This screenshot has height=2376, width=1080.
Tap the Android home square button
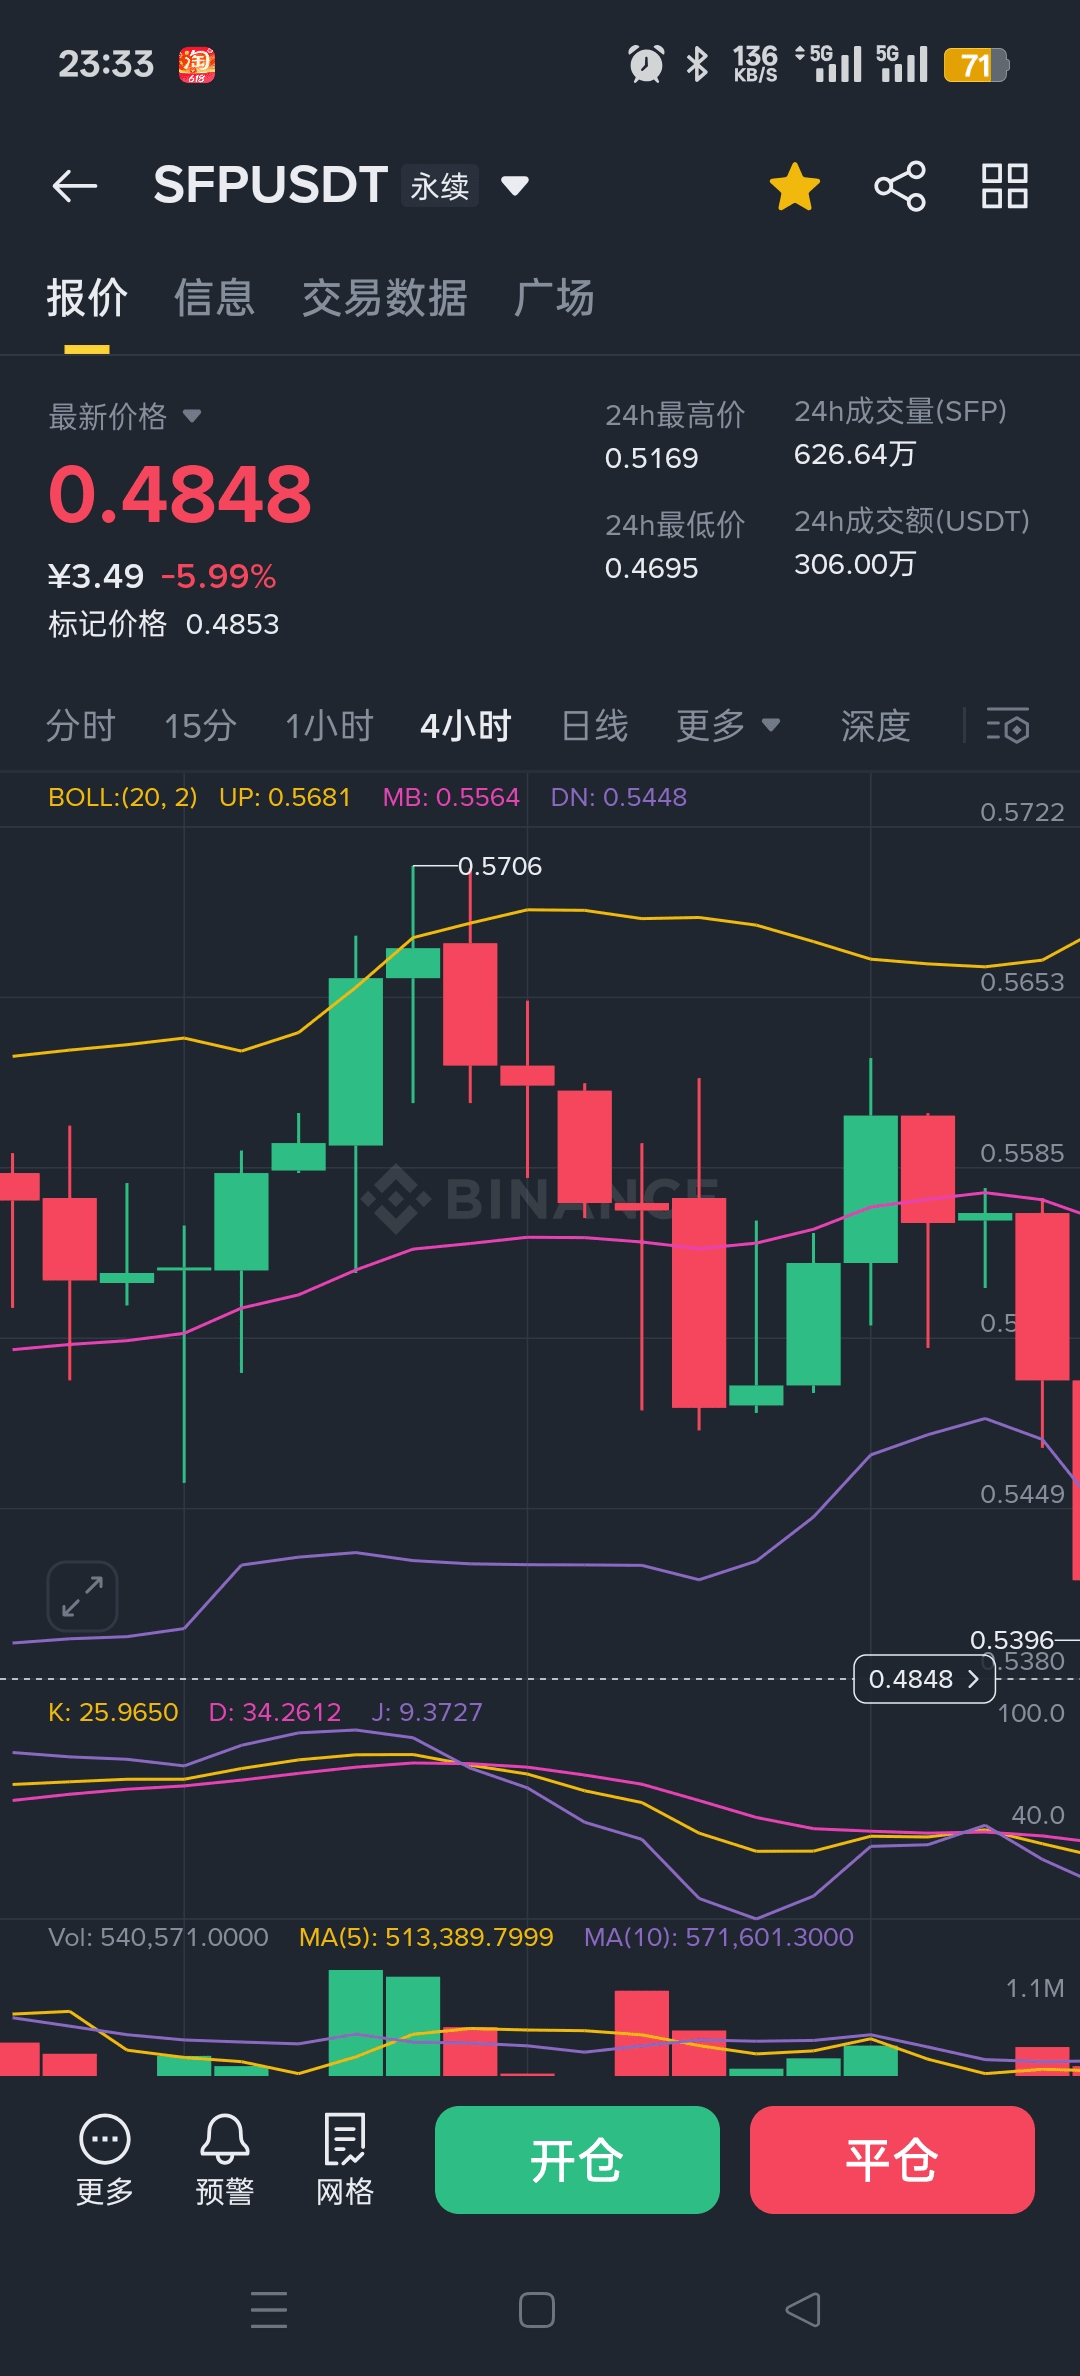click(x=537, y=2310)
